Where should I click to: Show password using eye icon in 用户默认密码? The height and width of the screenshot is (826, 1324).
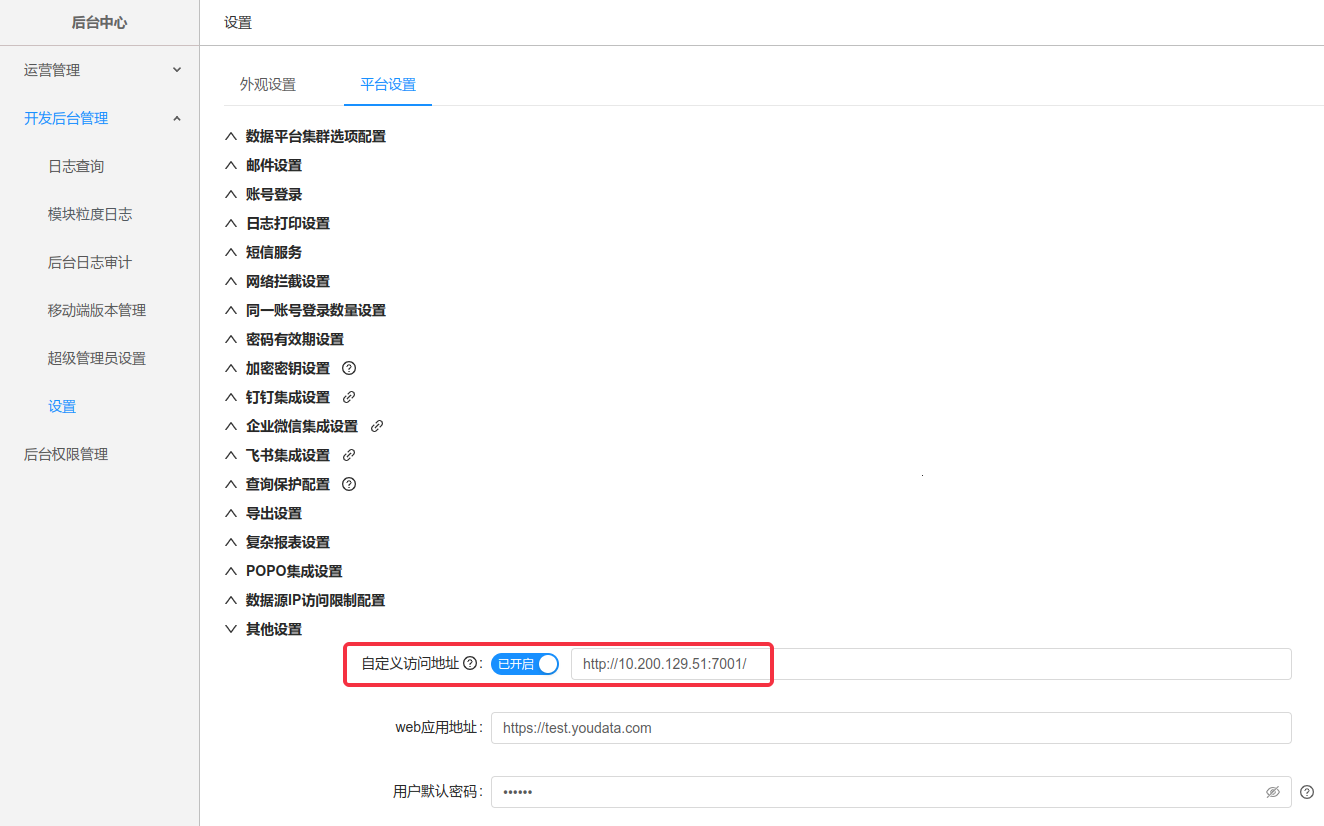click(1272, 792)
